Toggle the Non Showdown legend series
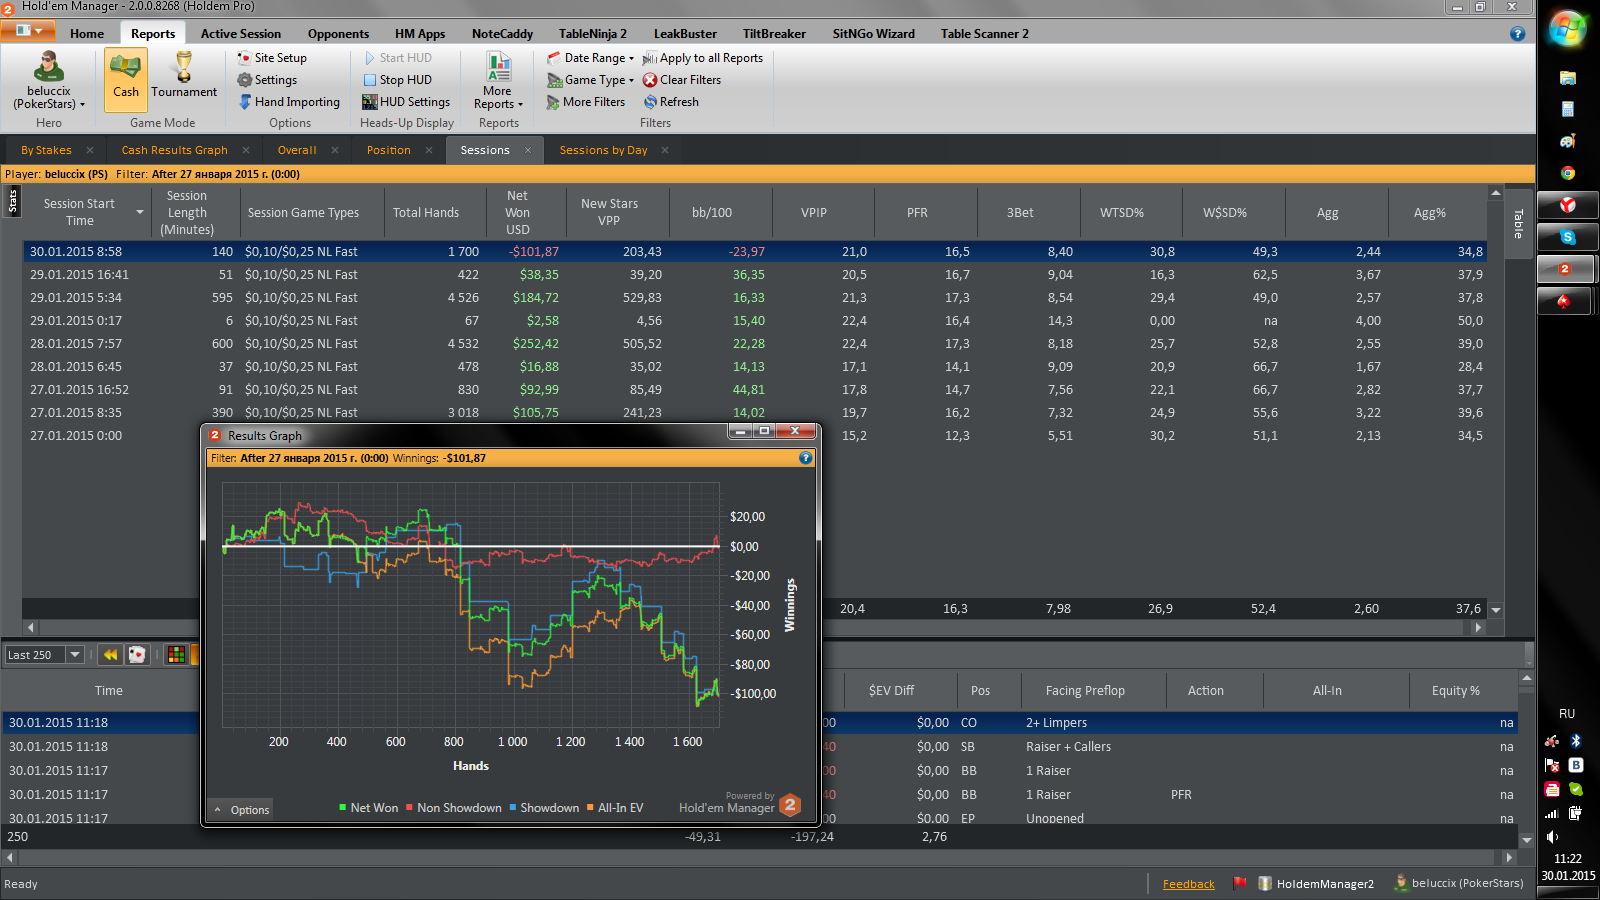1600x900 pixels. [453, 808]
